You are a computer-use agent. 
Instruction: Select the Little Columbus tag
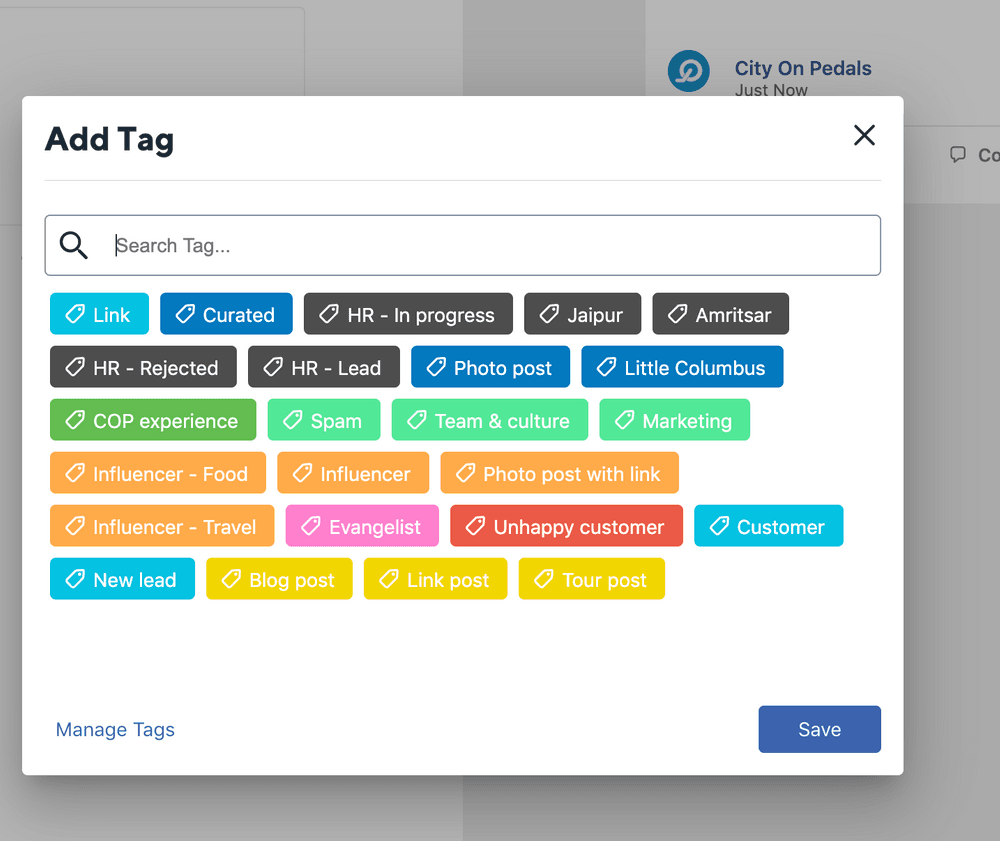coord(682,367)
